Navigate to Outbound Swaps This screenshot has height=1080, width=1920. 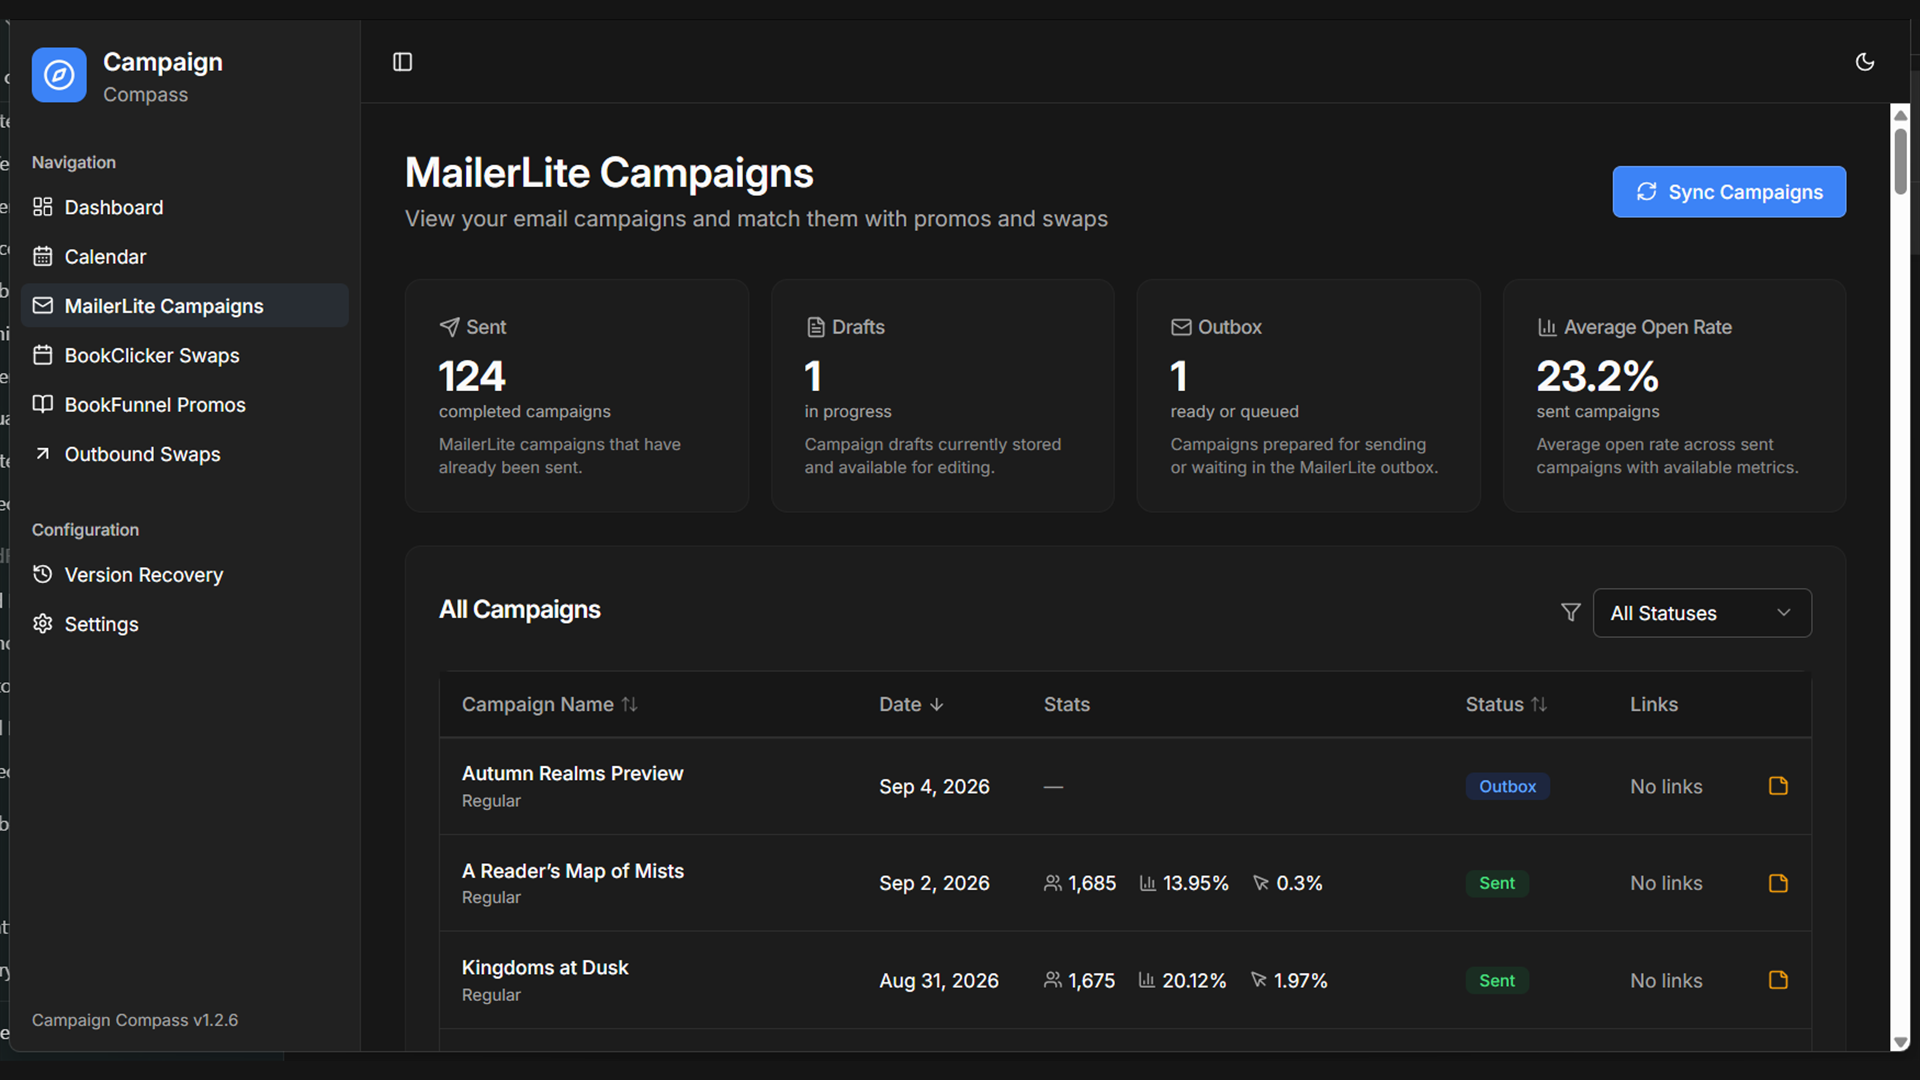(185, 454)
